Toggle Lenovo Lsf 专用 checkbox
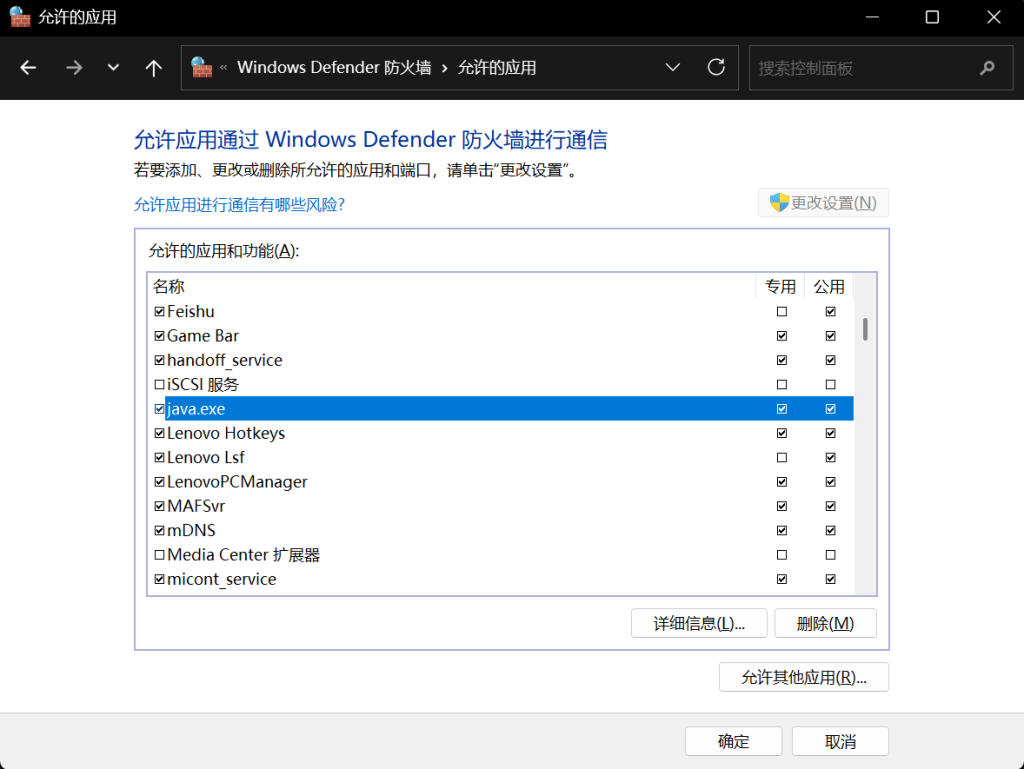This screenshot has height=769, width=1024. 782,458
